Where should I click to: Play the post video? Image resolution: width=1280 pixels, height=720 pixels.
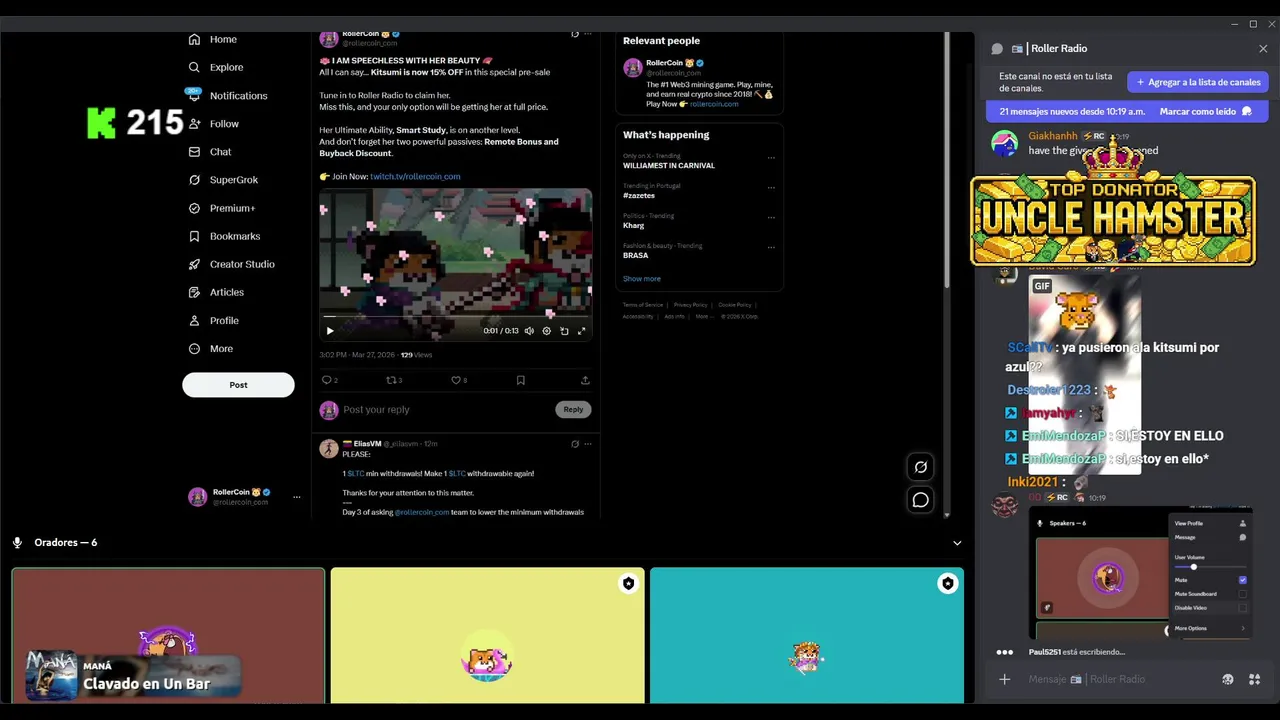(x=330, y=331)
